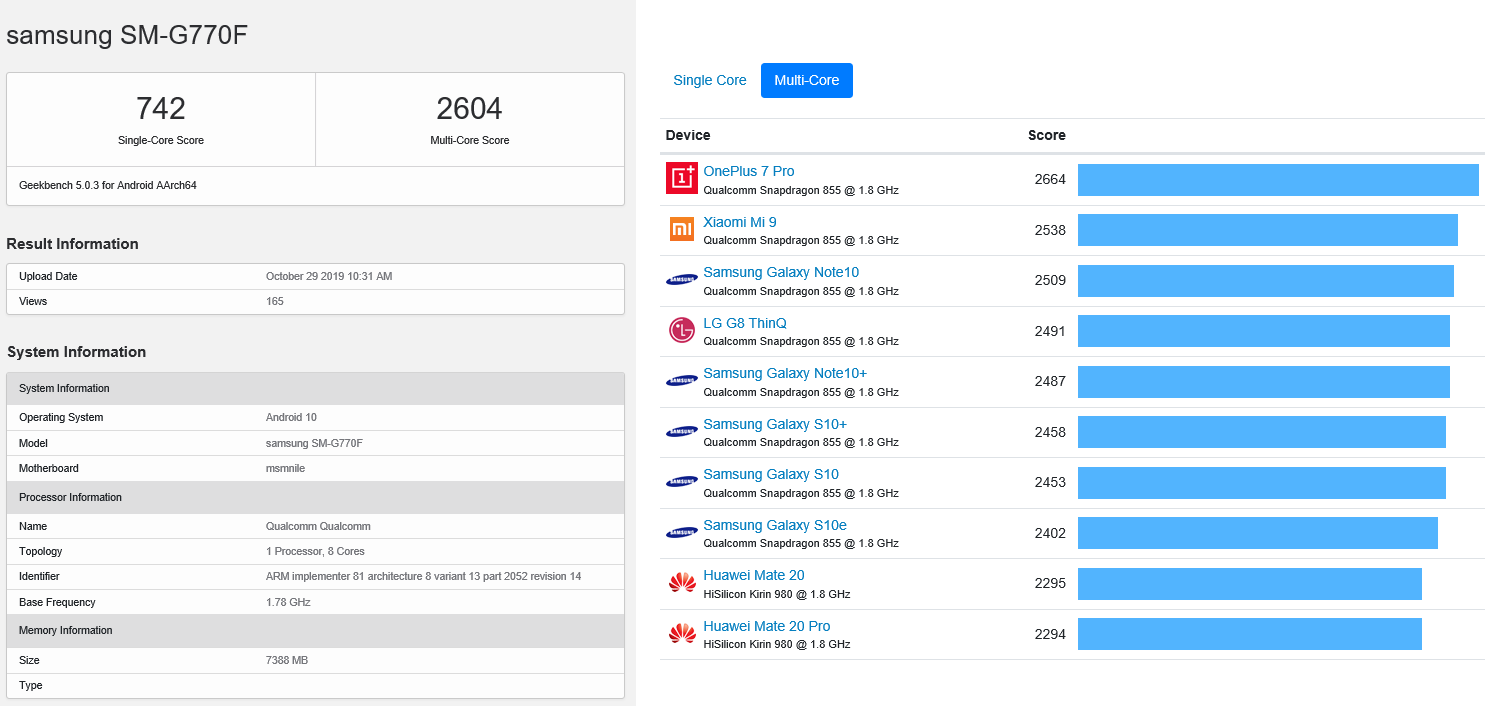Viewport: 1510px width, 706px height.
Task: Select the Multi-Core tab
Action: [807, 80]
